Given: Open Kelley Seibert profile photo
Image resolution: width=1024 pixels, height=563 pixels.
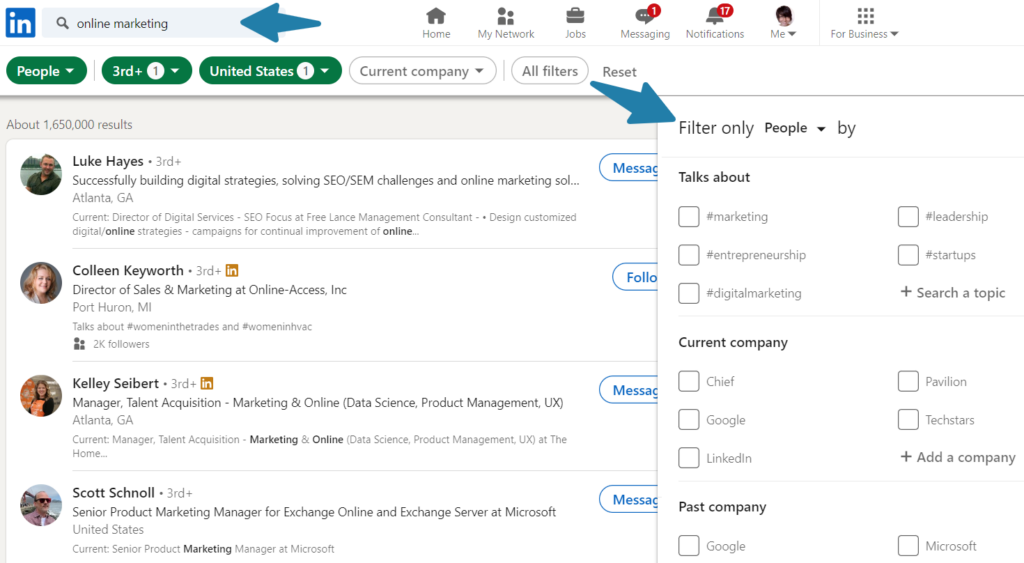Looking at the screenshot, I should [x=40, y=396].
